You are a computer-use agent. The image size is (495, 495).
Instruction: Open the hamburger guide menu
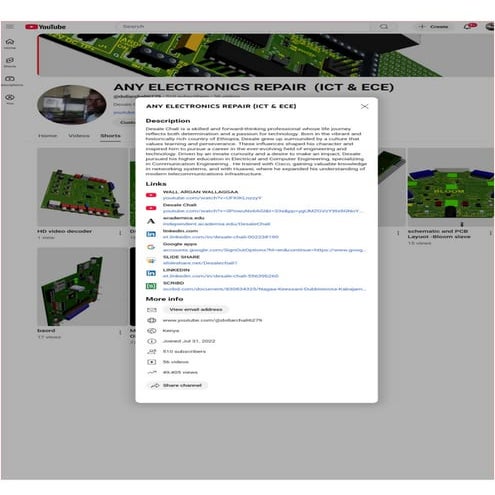[10, 27]
